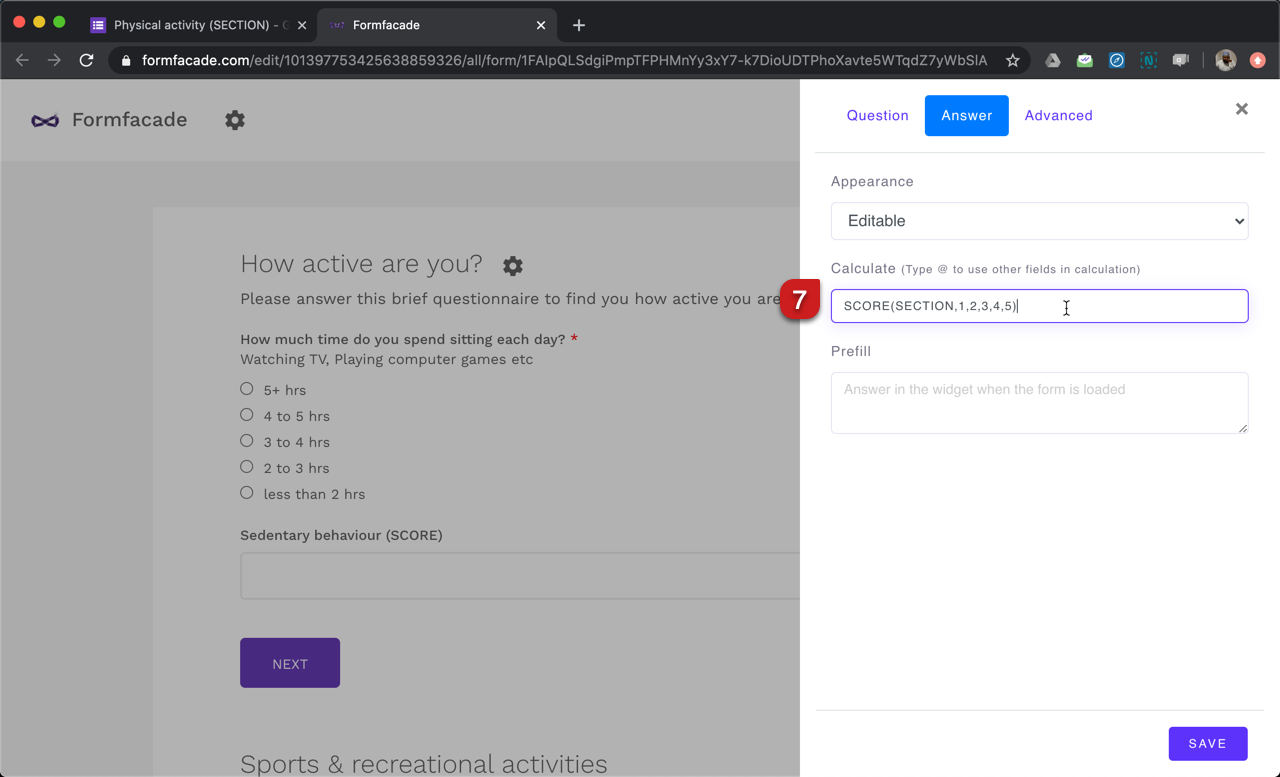Open the browser profile avatar menu
Screen dimensions: 1280x777
coord(1225,60)
